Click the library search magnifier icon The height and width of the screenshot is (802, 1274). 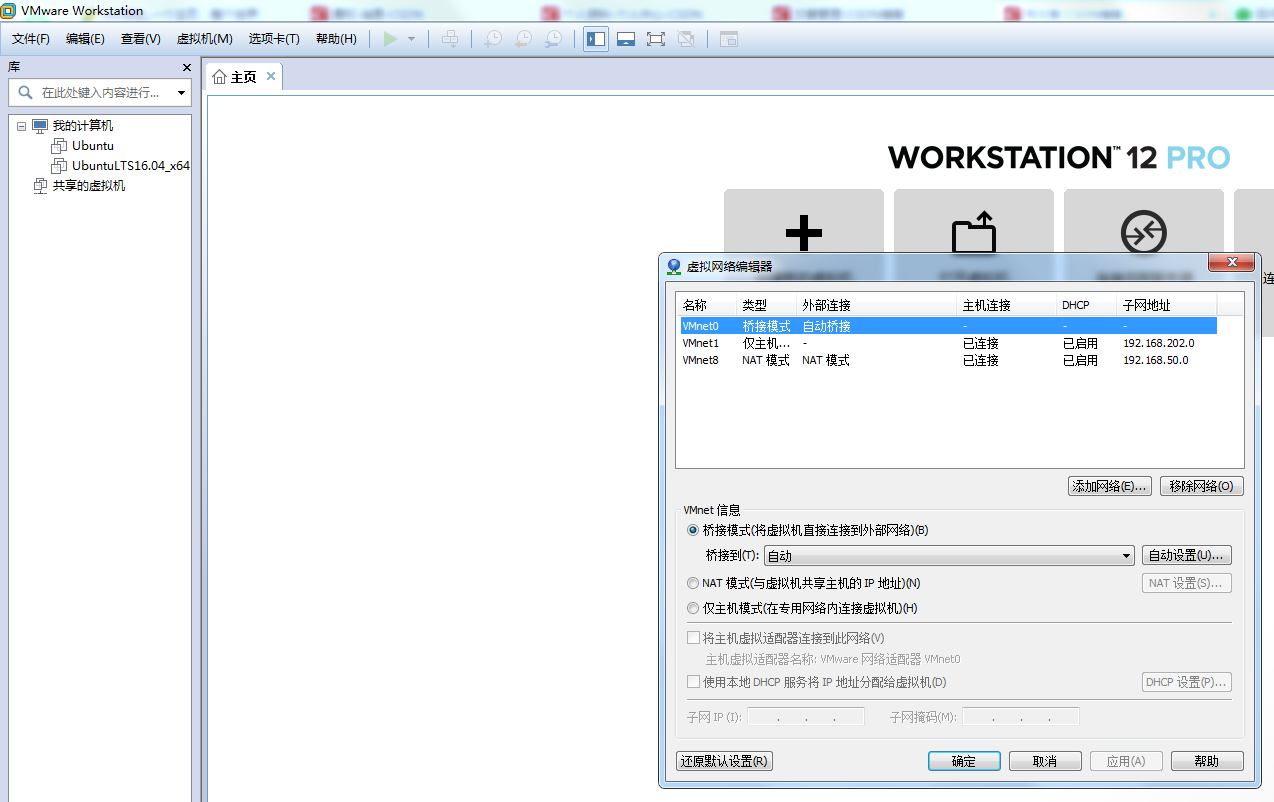[23, 92]
